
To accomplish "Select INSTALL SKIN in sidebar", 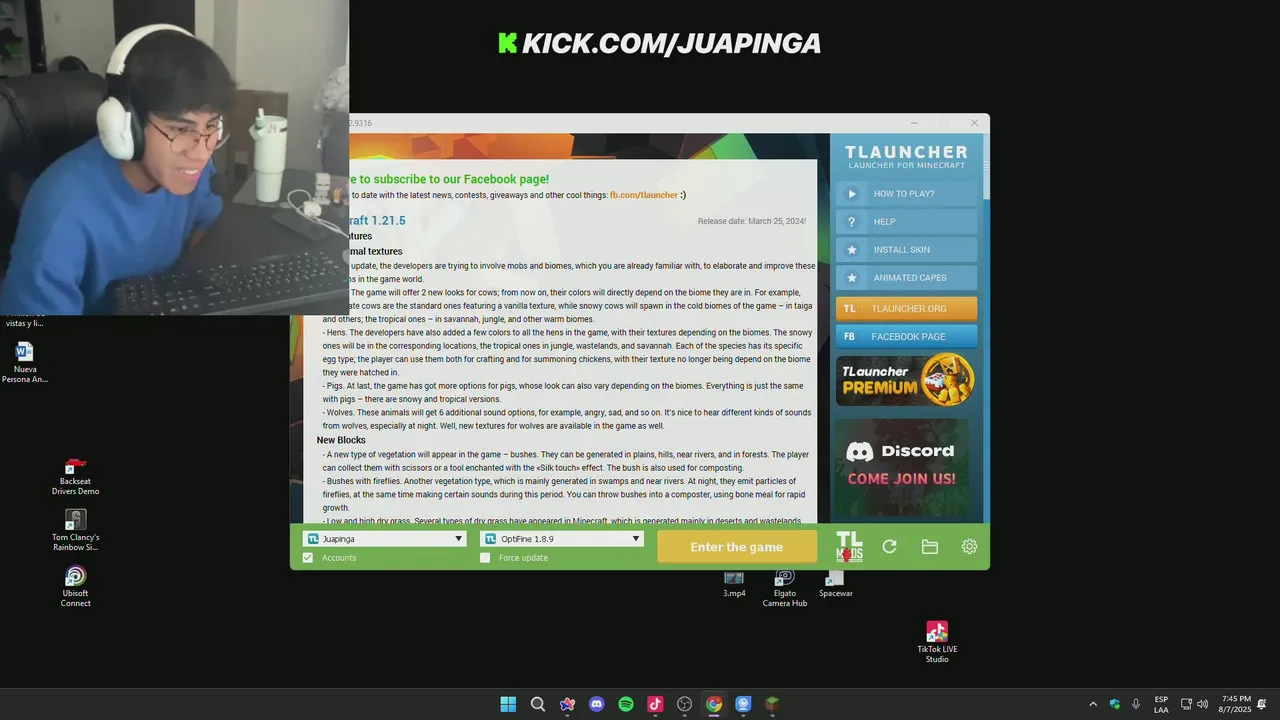I will pos(906,250).
